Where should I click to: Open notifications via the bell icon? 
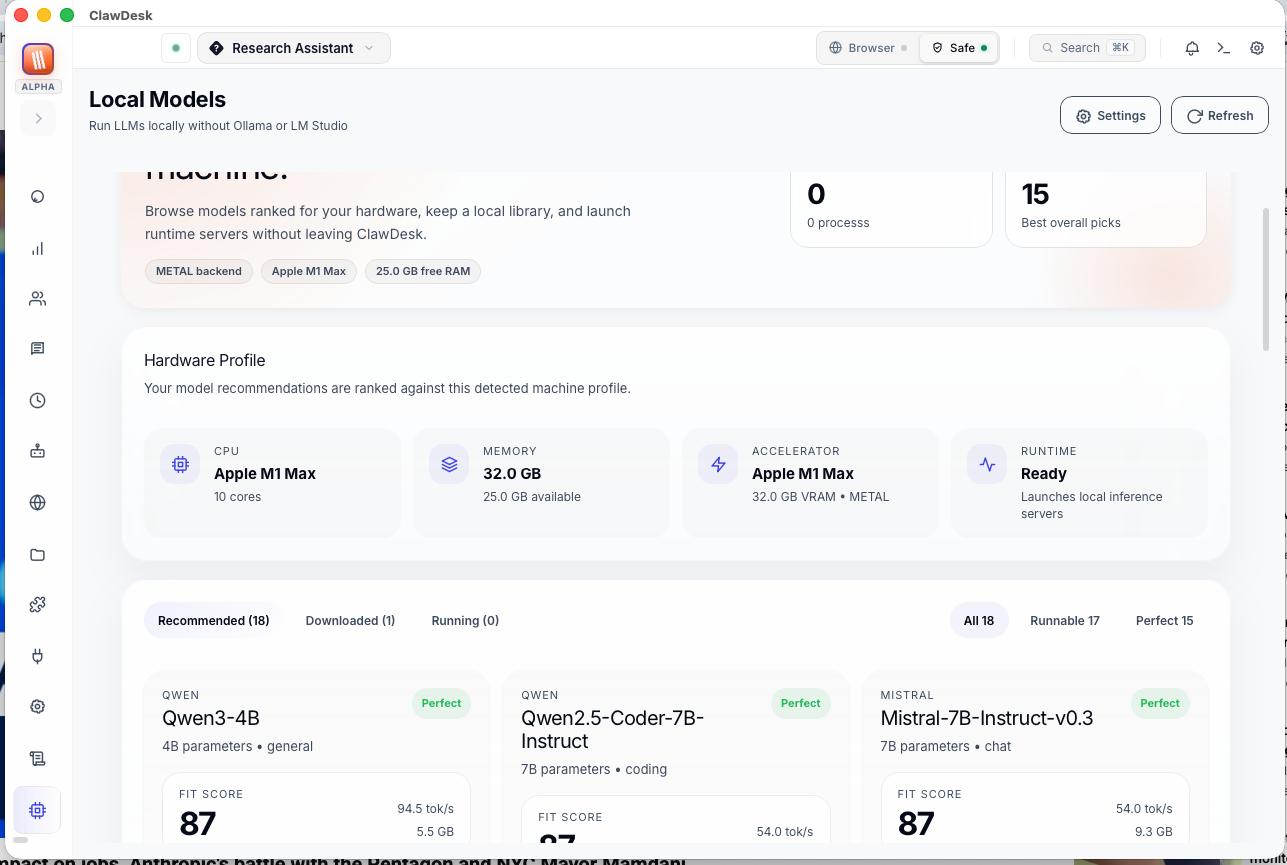click(x=1191, y=47)
